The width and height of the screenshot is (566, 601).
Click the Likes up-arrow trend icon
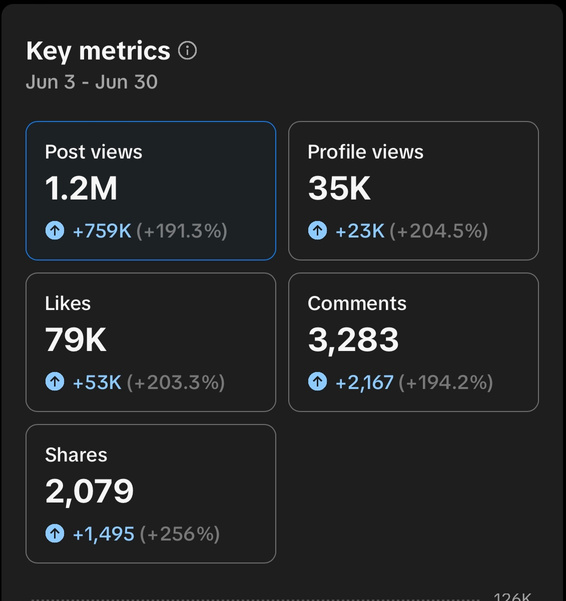coord(55,382)
